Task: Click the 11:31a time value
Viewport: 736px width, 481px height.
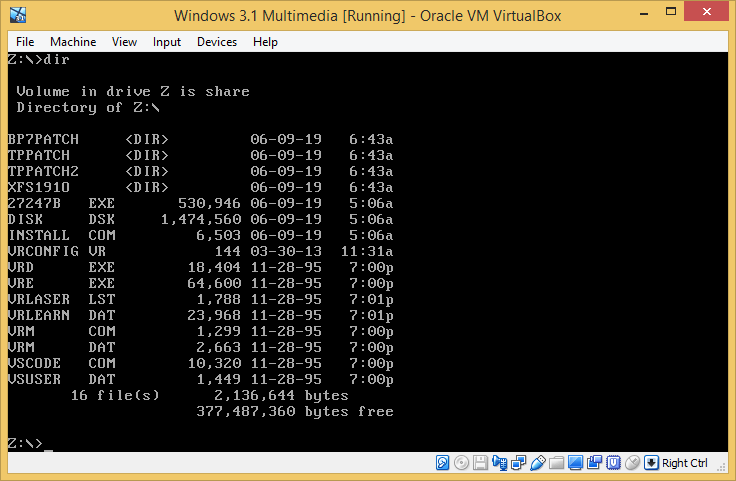Action: (367, 251)
